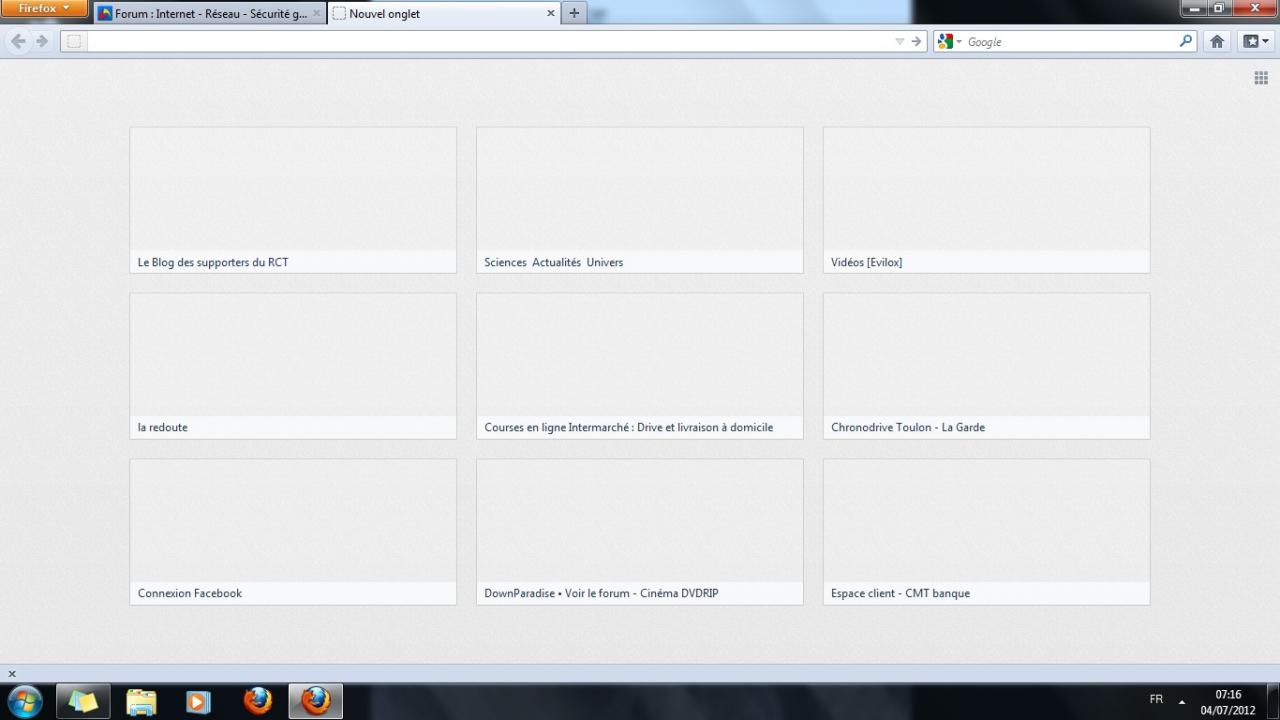The image size is (1280, 720).
Task: Open the Sciences Actualités Univers tile
Action: tap(640, 200)
